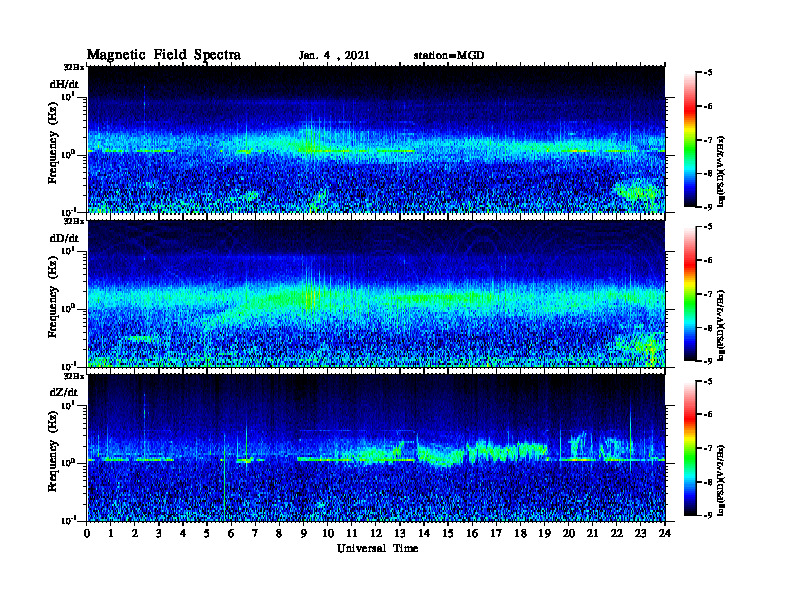
Task: Click the "station=MGD" label
Action: 449,55
